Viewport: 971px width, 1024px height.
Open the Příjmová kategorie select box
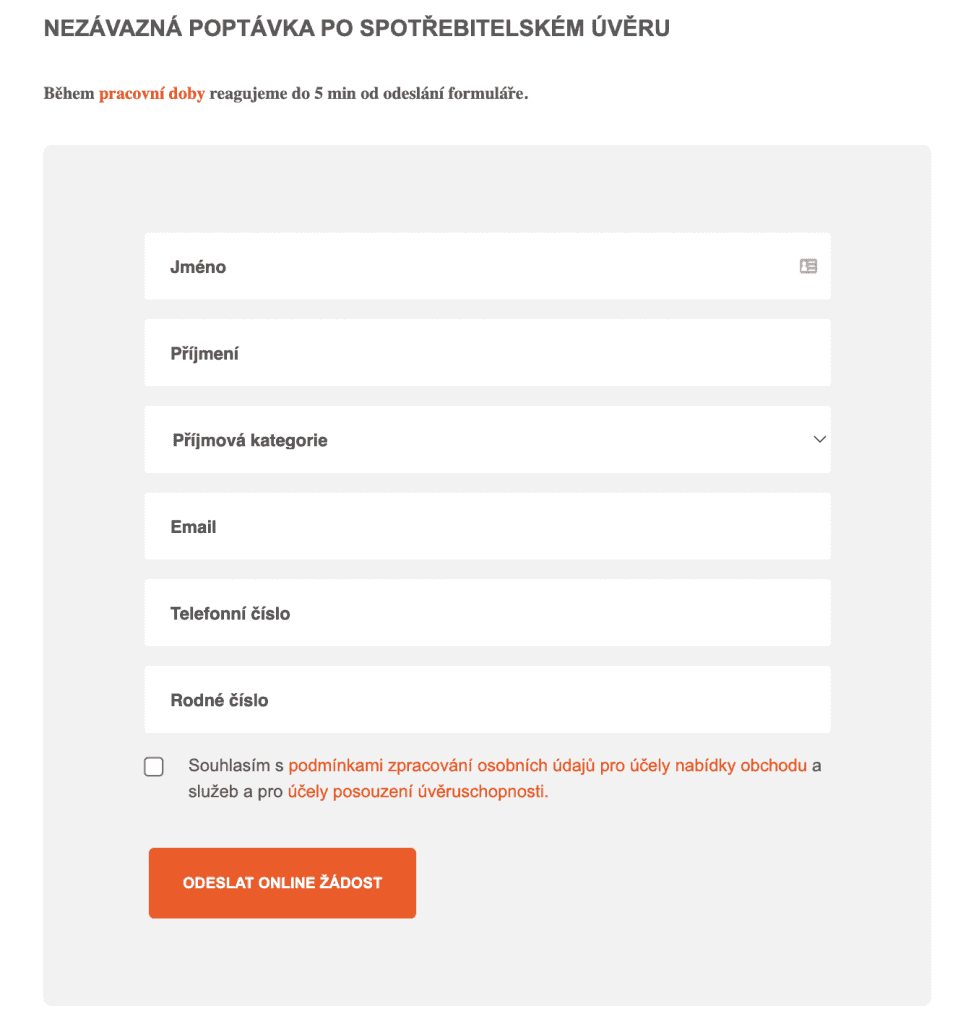coord(487,439)
